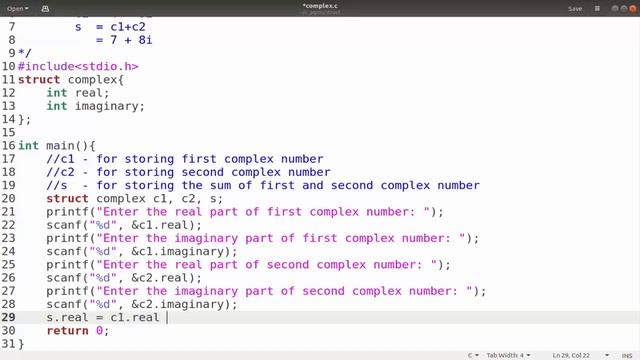Create a new document with the header icon
The height and width of the screenshot is (360, 640).
pos(45,9)
